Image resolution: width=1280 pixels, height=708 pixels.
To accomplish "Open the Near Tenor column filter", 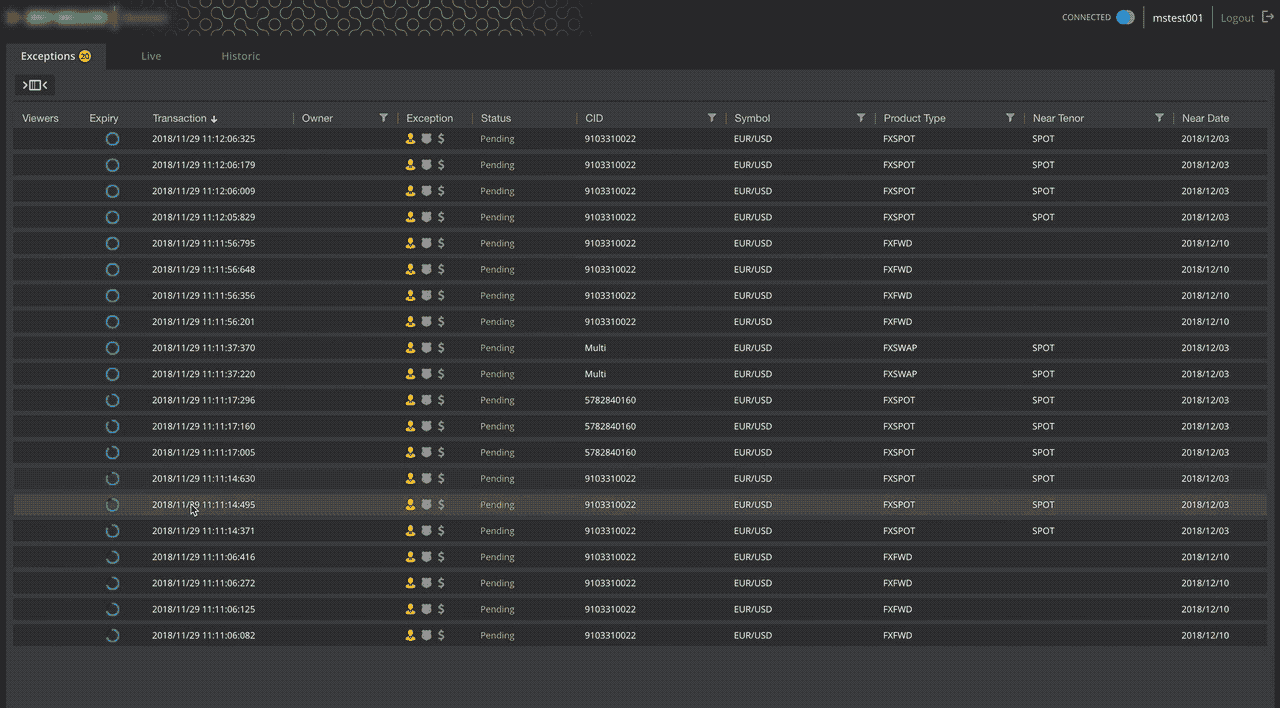I will pos(1159,118).
